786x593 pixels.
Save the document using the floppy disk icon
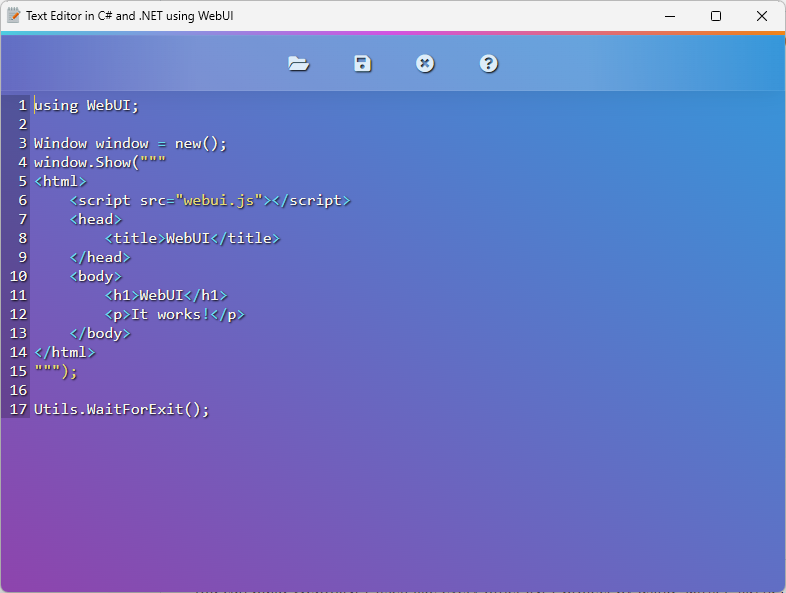tap(362, 64)
